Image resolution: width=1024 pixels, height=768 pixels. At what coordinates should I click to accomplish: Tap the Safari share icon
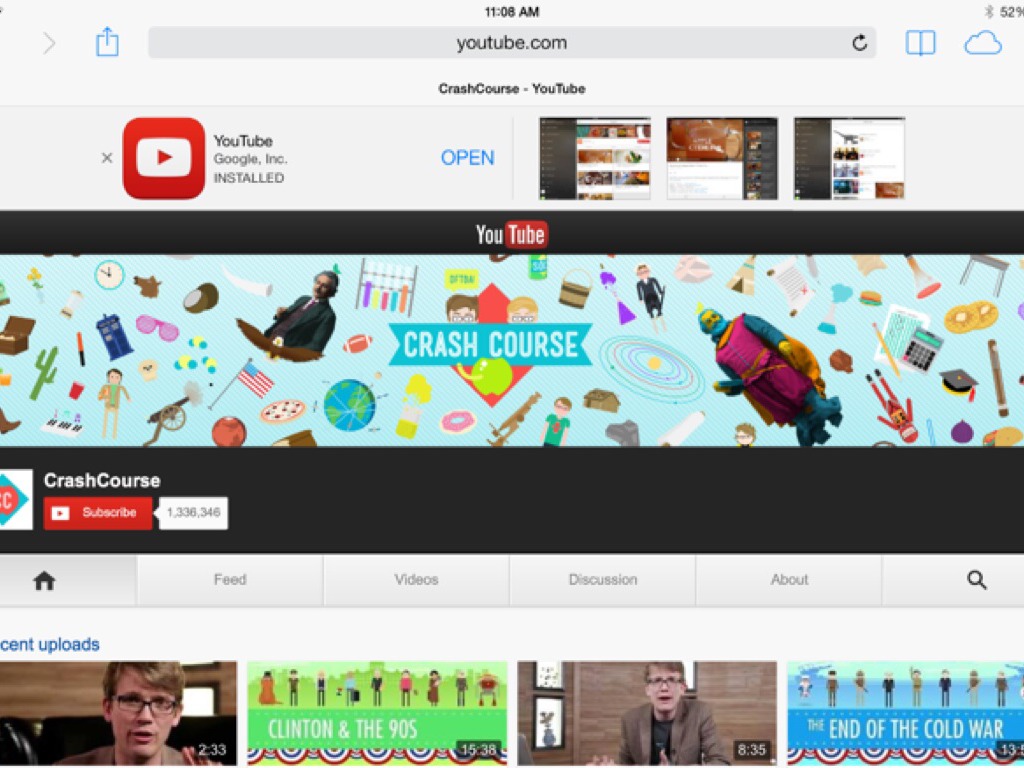coord(107,42)
